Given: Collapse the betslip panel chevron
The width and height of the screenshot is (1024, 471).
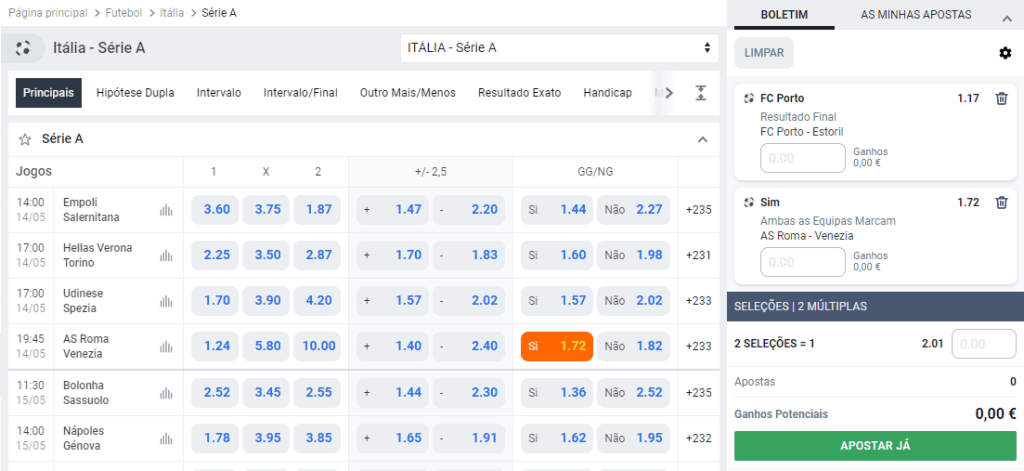Looking at the screenshot, I should 1006,16.
